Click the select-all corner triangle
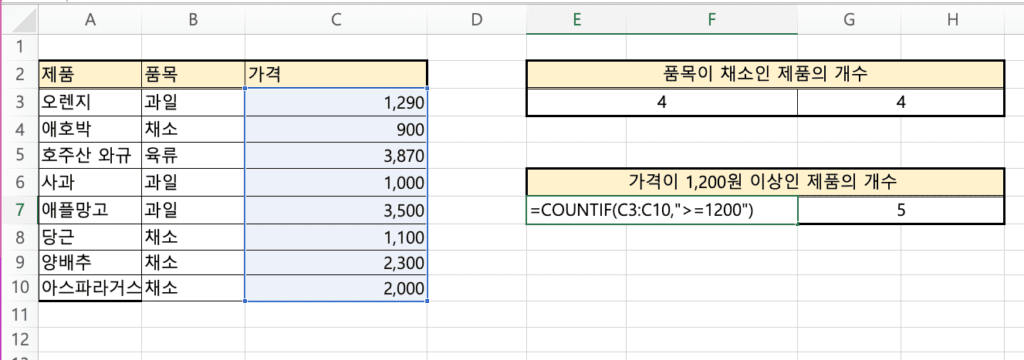 pos(24,20)
